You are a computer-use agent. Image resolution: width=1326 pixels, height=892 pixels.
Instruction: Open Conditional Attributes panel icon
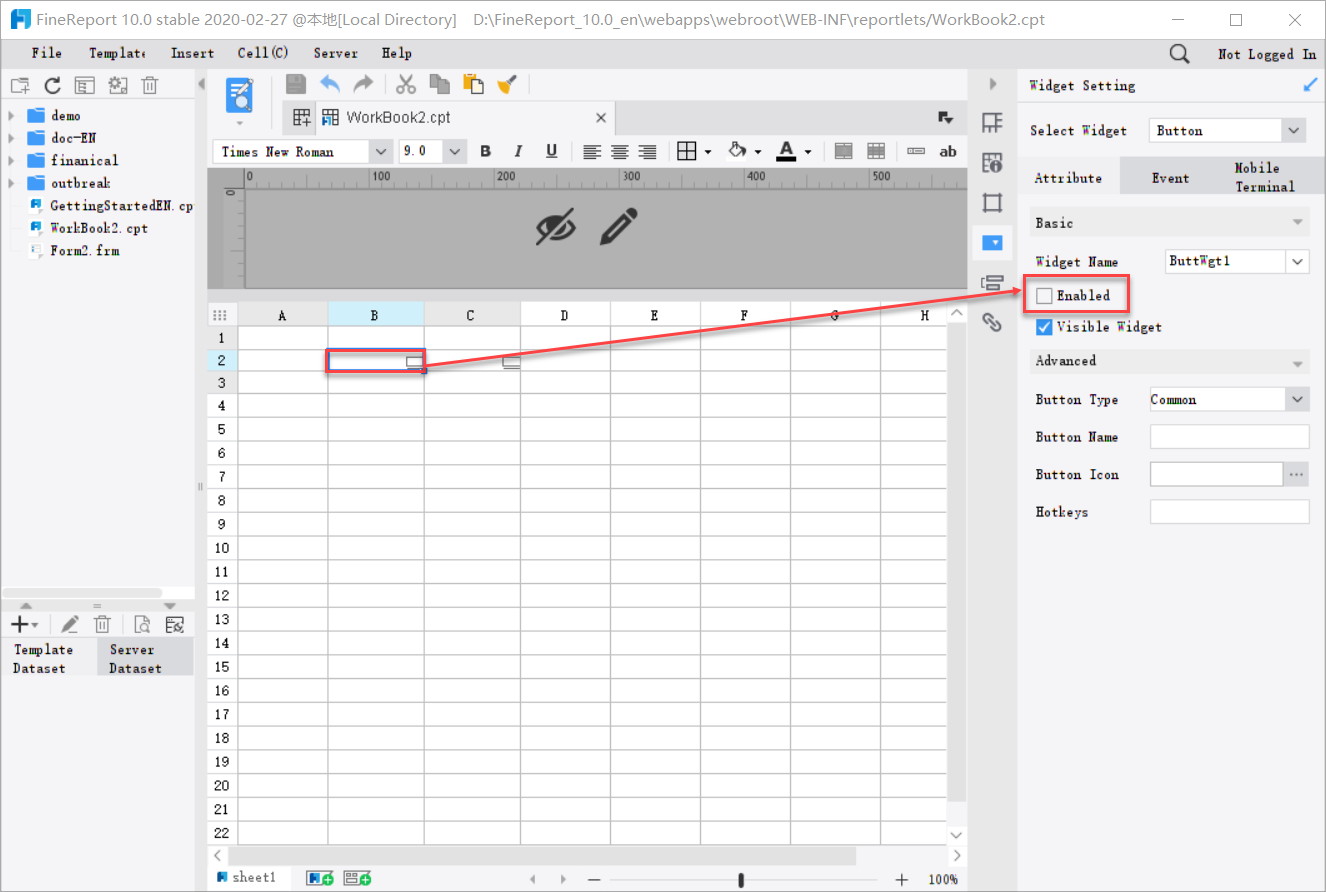coord(992,282)
